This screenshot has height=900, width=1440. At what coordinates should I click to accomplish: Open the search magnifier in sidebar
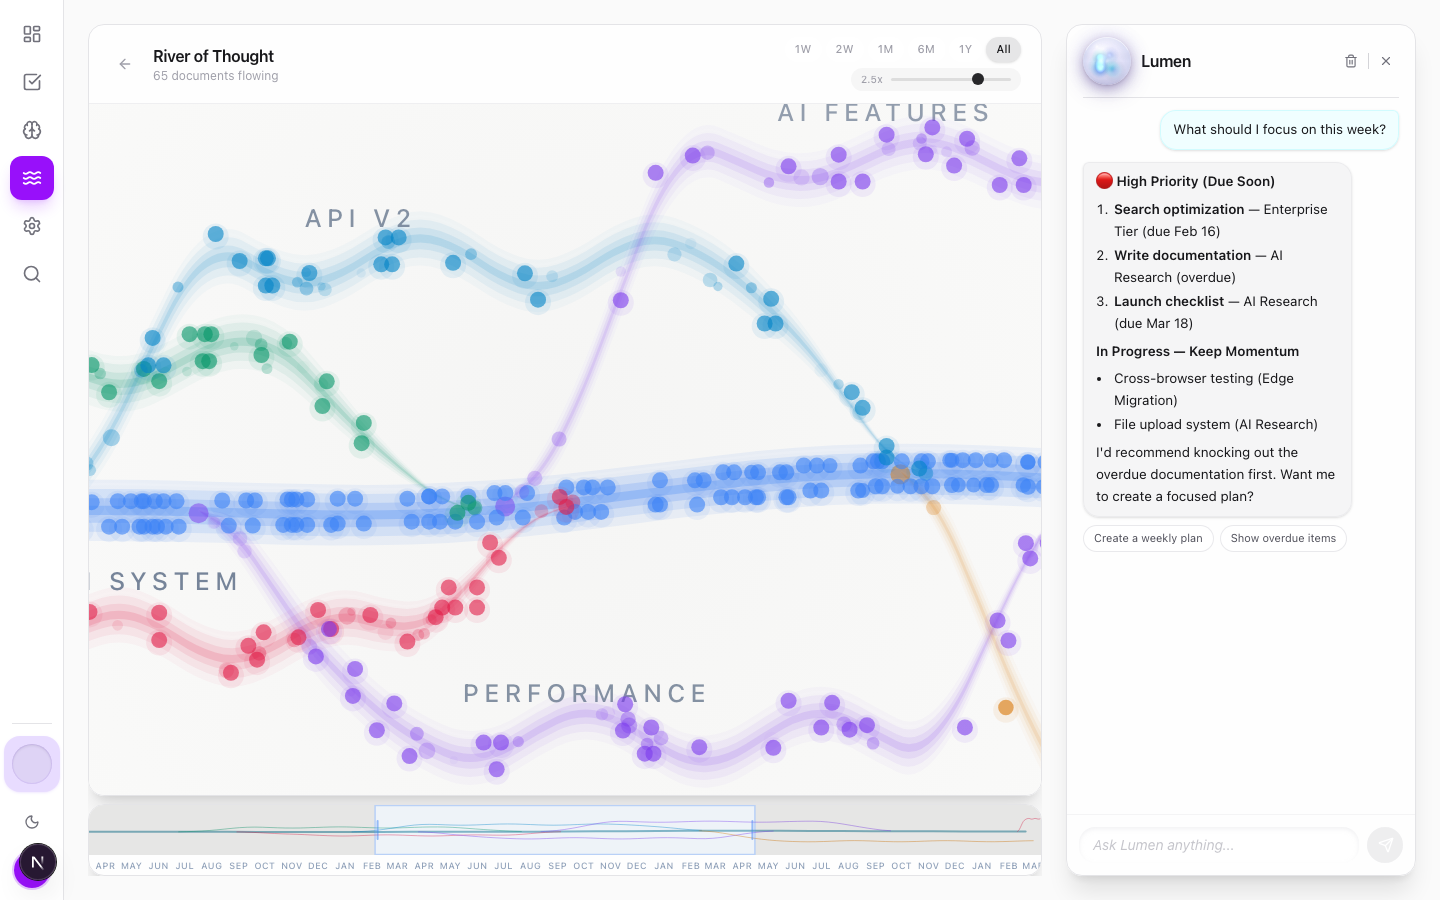tap(32, 274)
